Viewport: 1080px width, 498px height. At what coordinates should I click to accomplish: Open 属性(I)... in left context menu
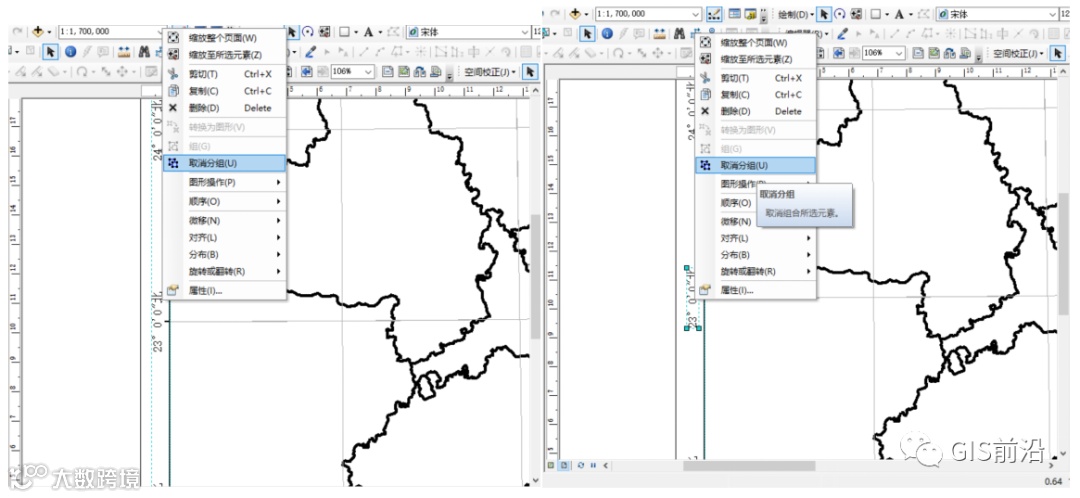point(224,291)
